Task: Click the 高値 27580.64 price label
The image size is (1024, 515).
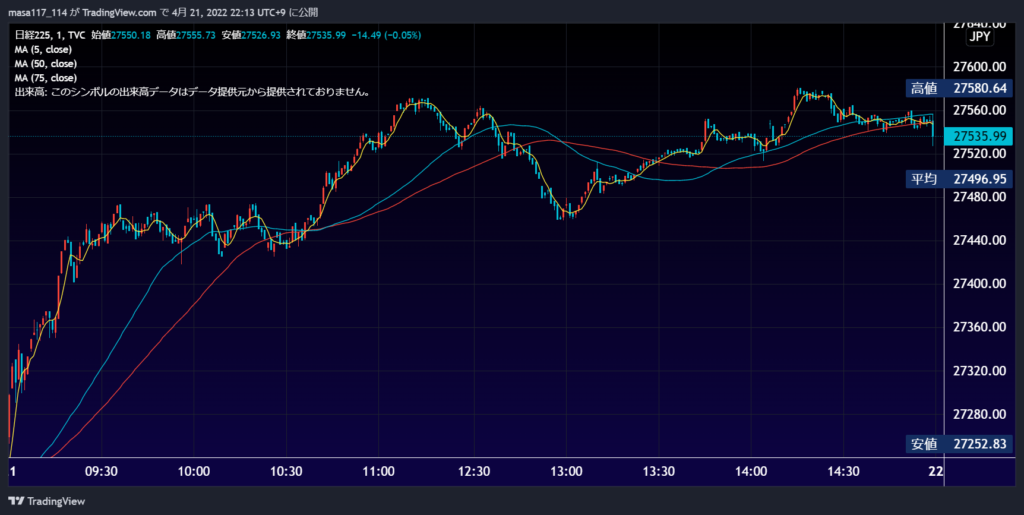Action: click(x=959, y=88)
